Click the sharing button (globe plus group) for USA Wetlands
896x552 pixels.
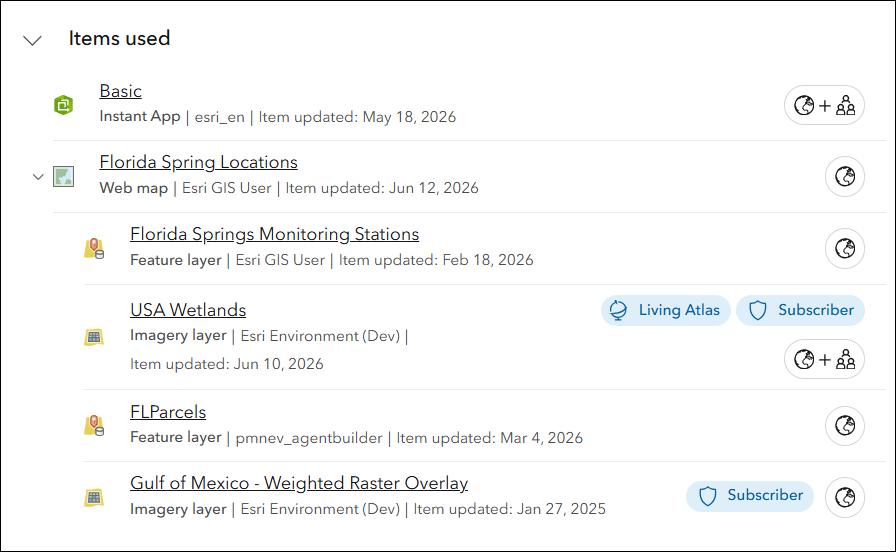pyautogui.click(x=824, y=359)
